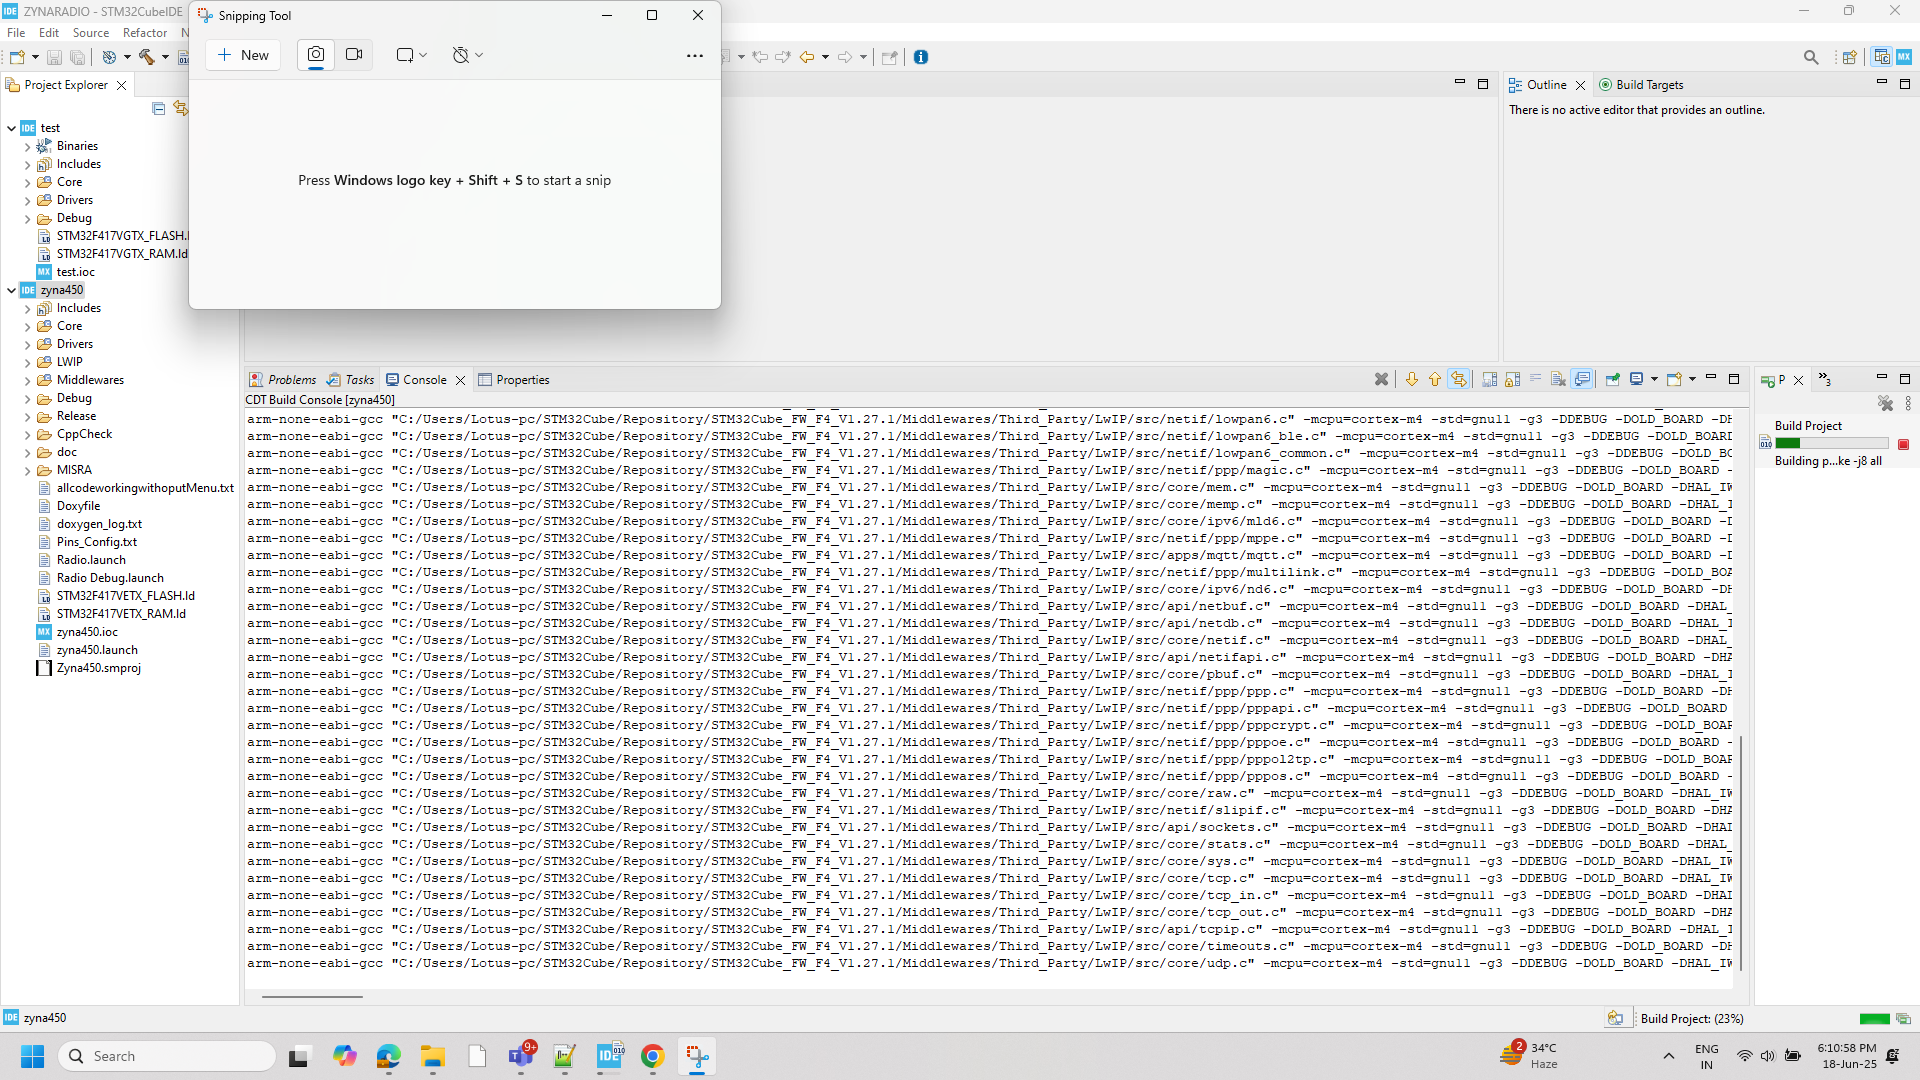1920x1080 pixels.
Task: Open the MX perspective in the top-right corner
Action: 1905,57
